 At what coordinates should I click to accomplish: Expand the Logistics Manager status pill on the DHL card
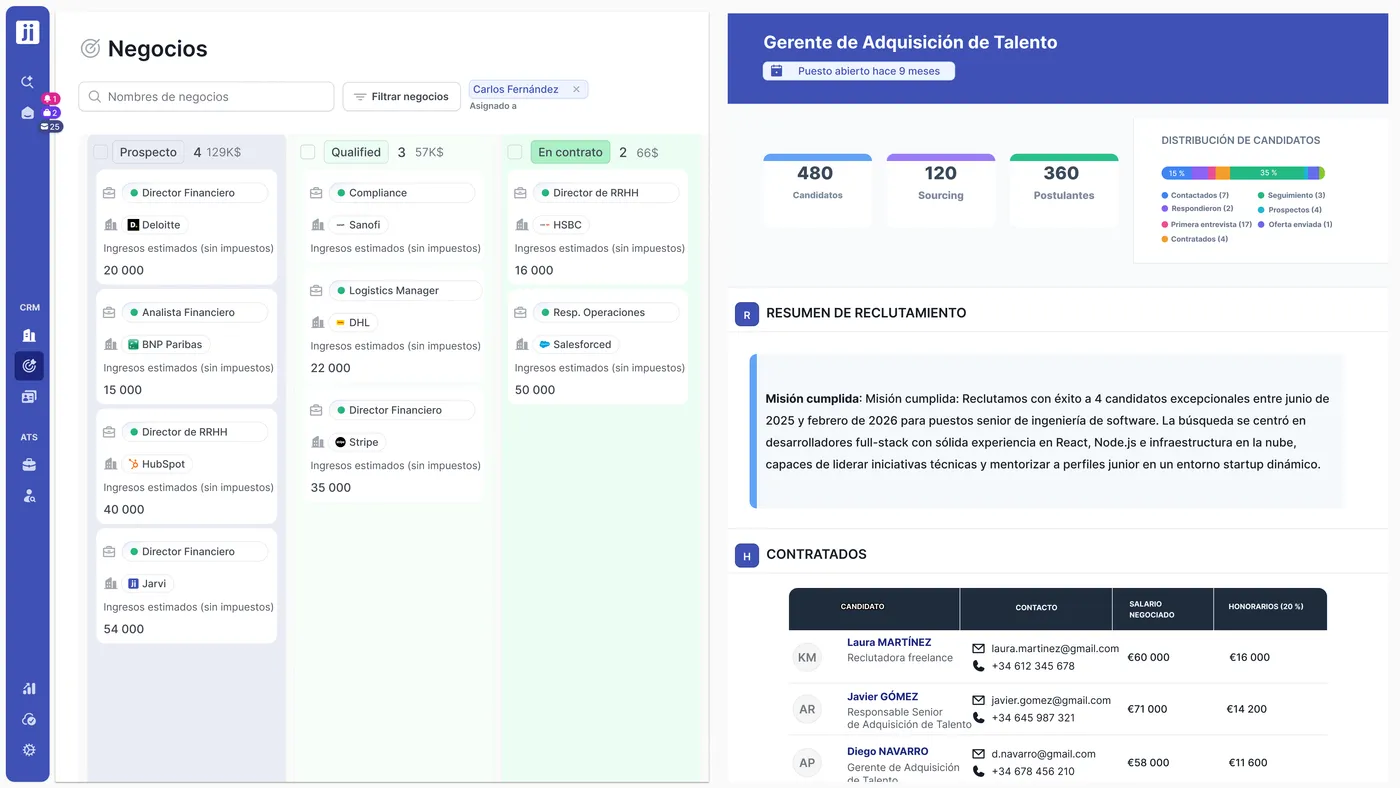pyautogui.click(x=405, y=291)
